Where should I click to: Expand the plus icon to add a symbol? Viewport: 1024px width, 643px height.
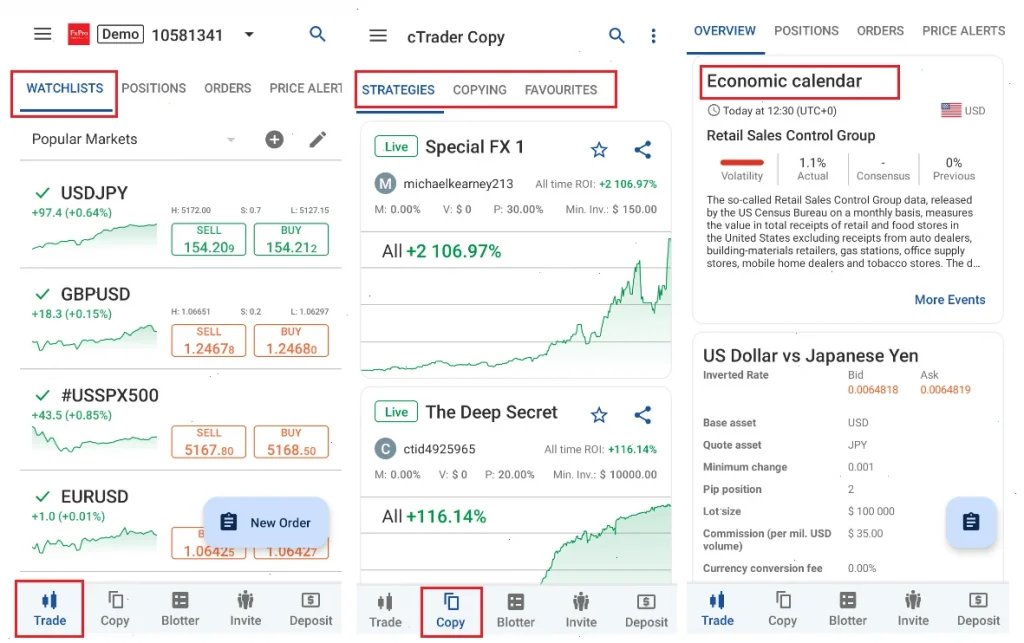tap(274, 139)
